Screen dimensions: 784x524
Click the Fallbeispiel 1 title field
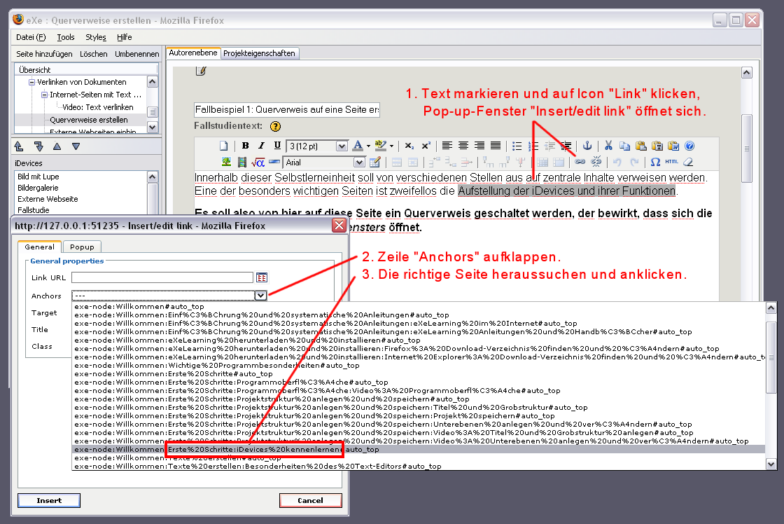287,110
